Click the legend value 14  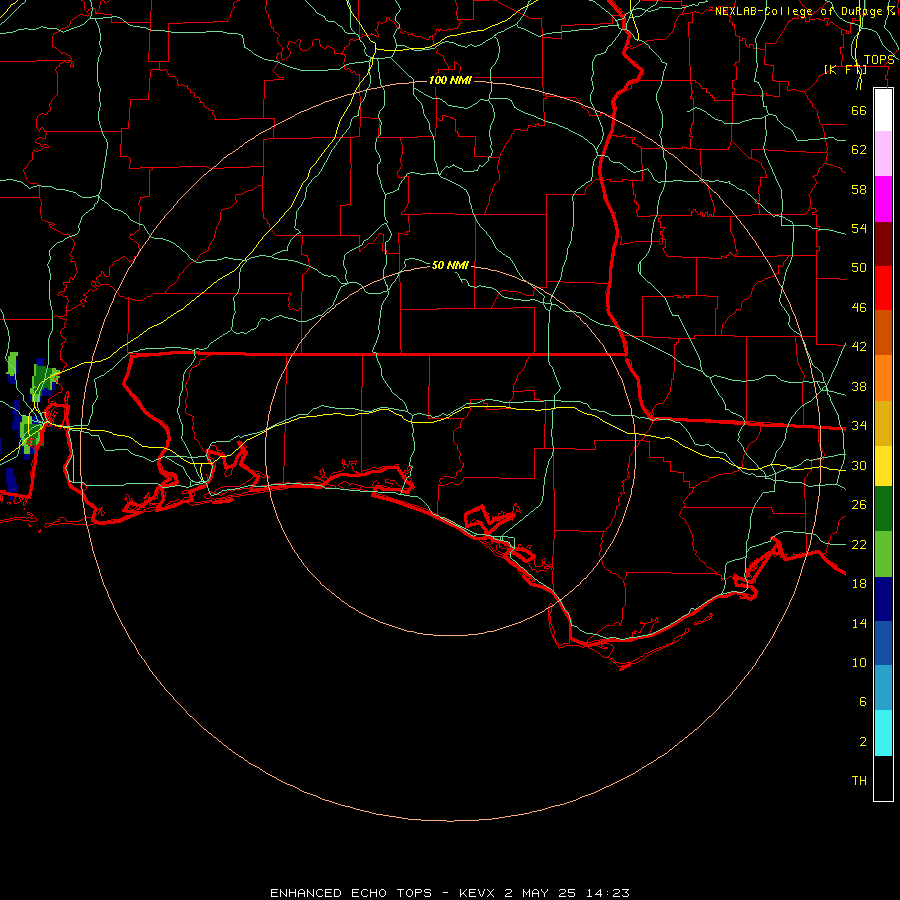(x=859, y=623)
